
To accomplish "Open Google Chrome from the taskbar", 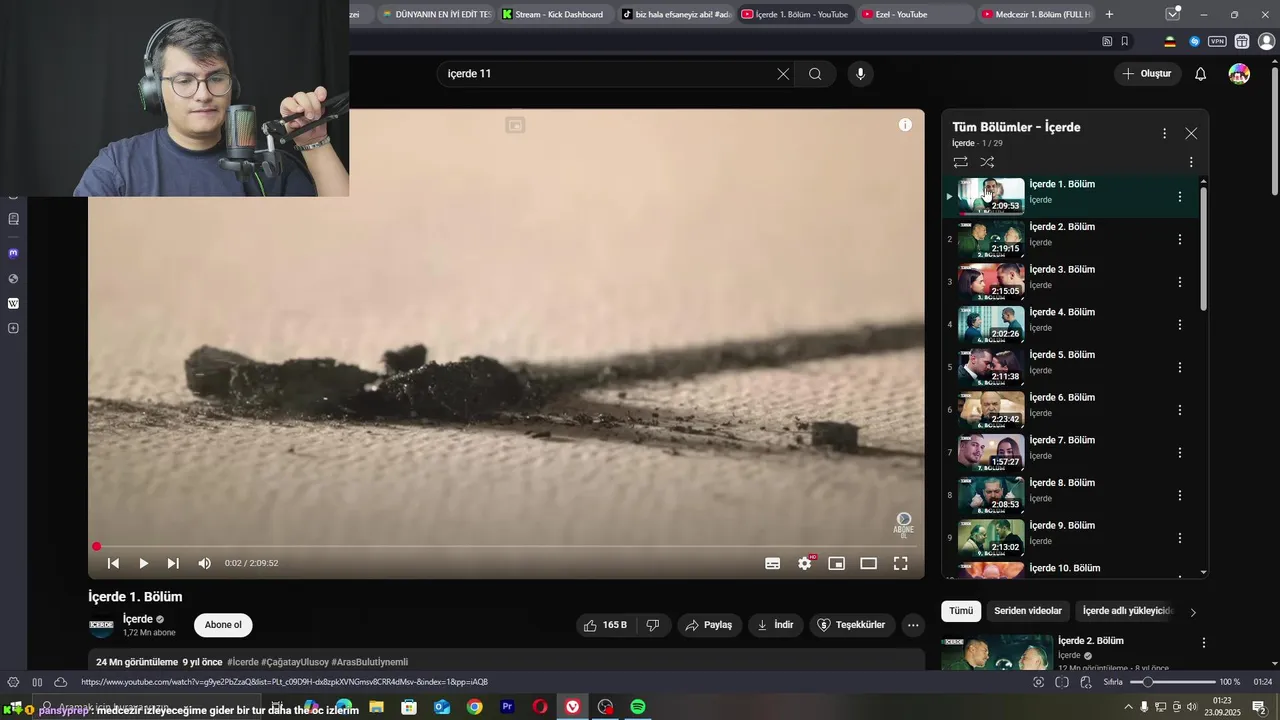I will coord(474,707).
